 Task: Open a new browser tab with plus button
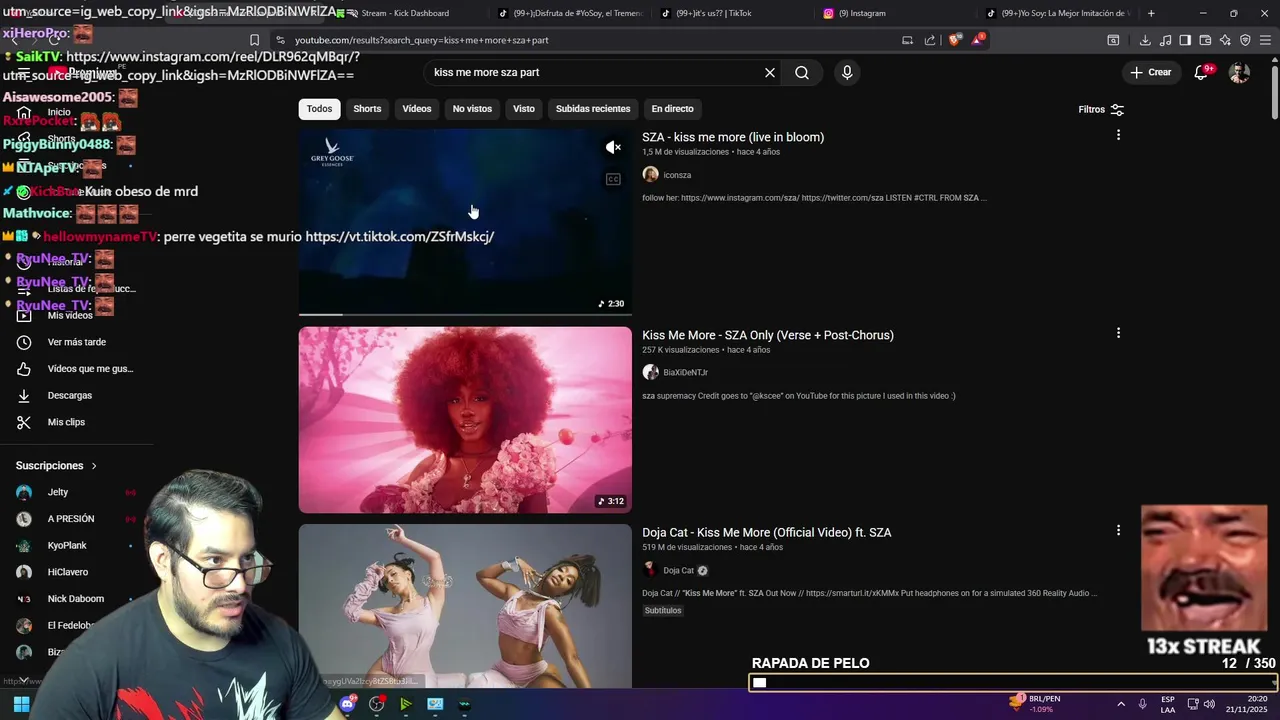pyautogui.click(x=1151, y=13)
